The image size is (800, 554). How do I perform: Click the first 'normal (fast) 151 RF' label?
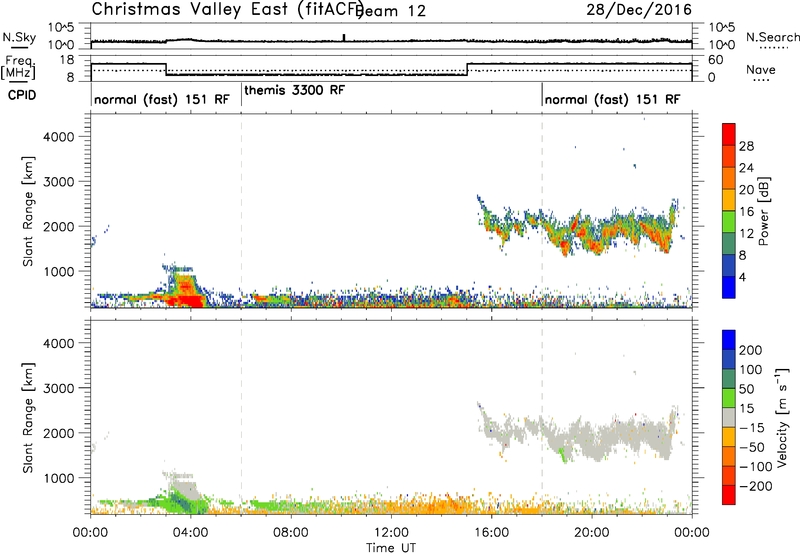[162, 99]
